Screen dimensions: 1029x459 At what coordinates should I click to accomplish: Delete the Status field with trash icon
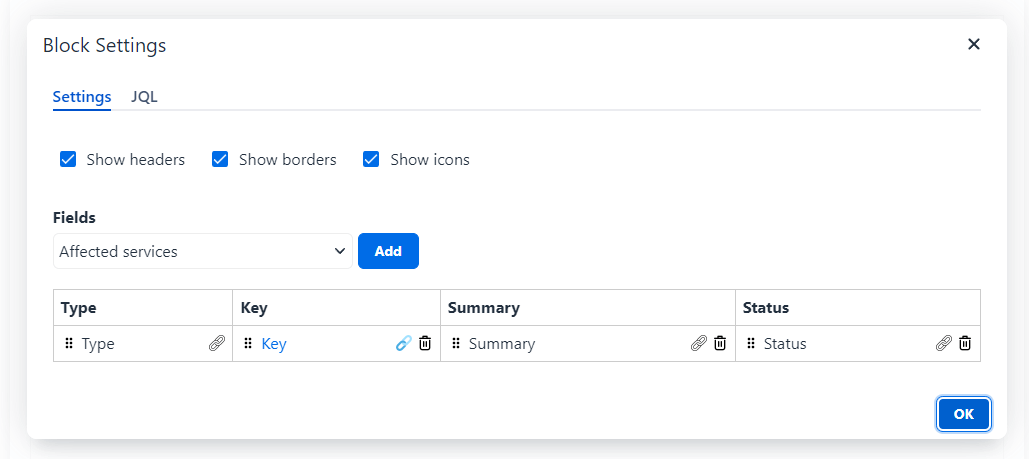tap(965, 343)
